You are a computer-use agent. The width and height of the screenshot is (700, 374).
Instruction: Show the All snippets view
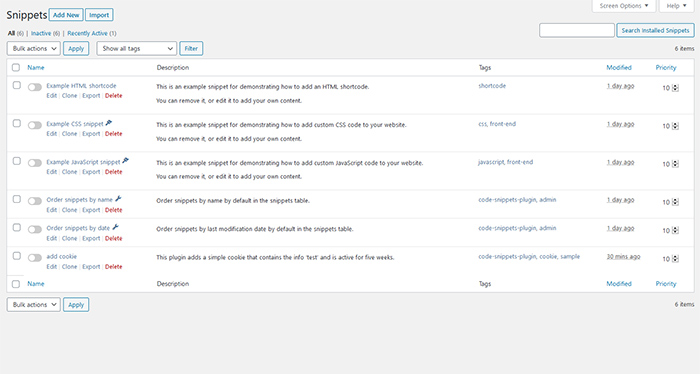11,33
